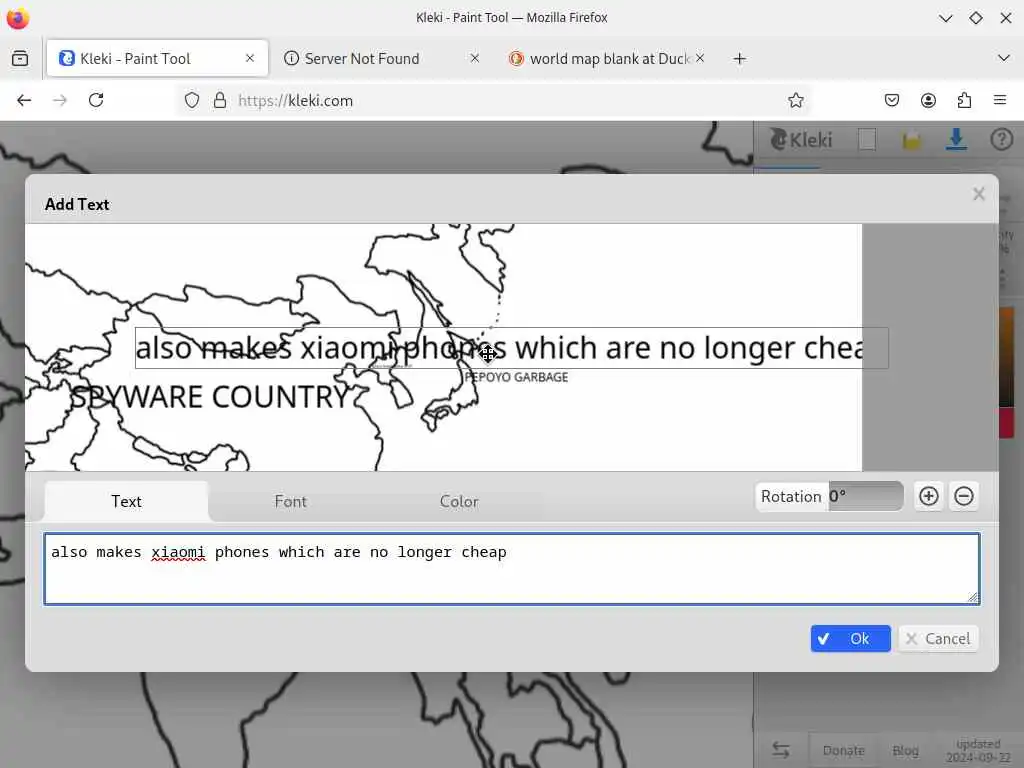Select the Text tab

(x=126, y=502)
